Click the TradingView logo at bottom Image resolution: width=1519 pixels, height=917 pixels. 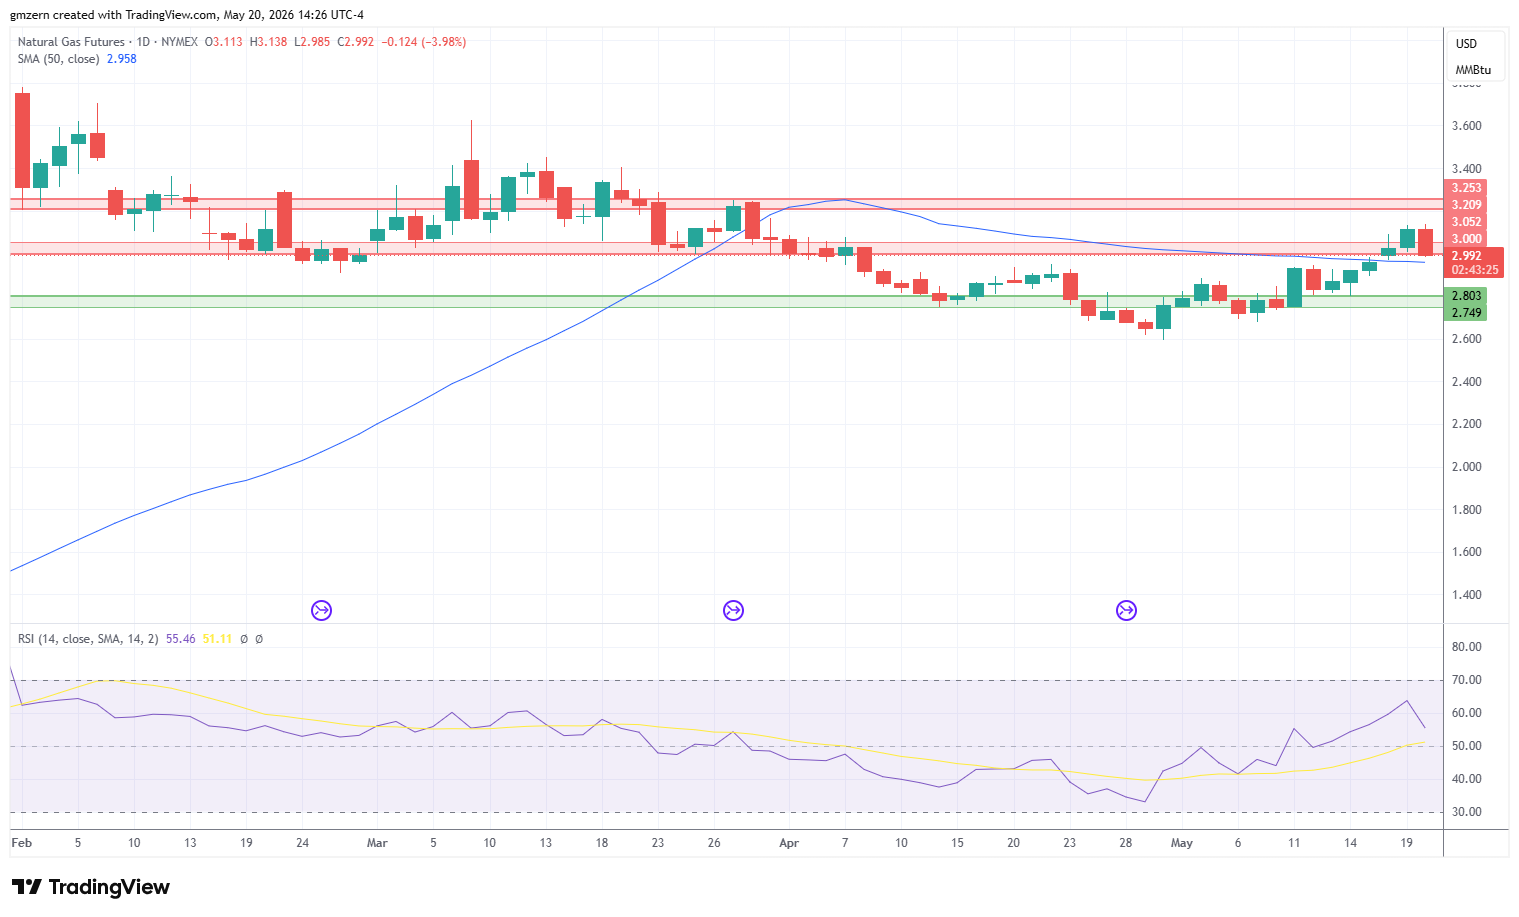click(x=91, y=887)
